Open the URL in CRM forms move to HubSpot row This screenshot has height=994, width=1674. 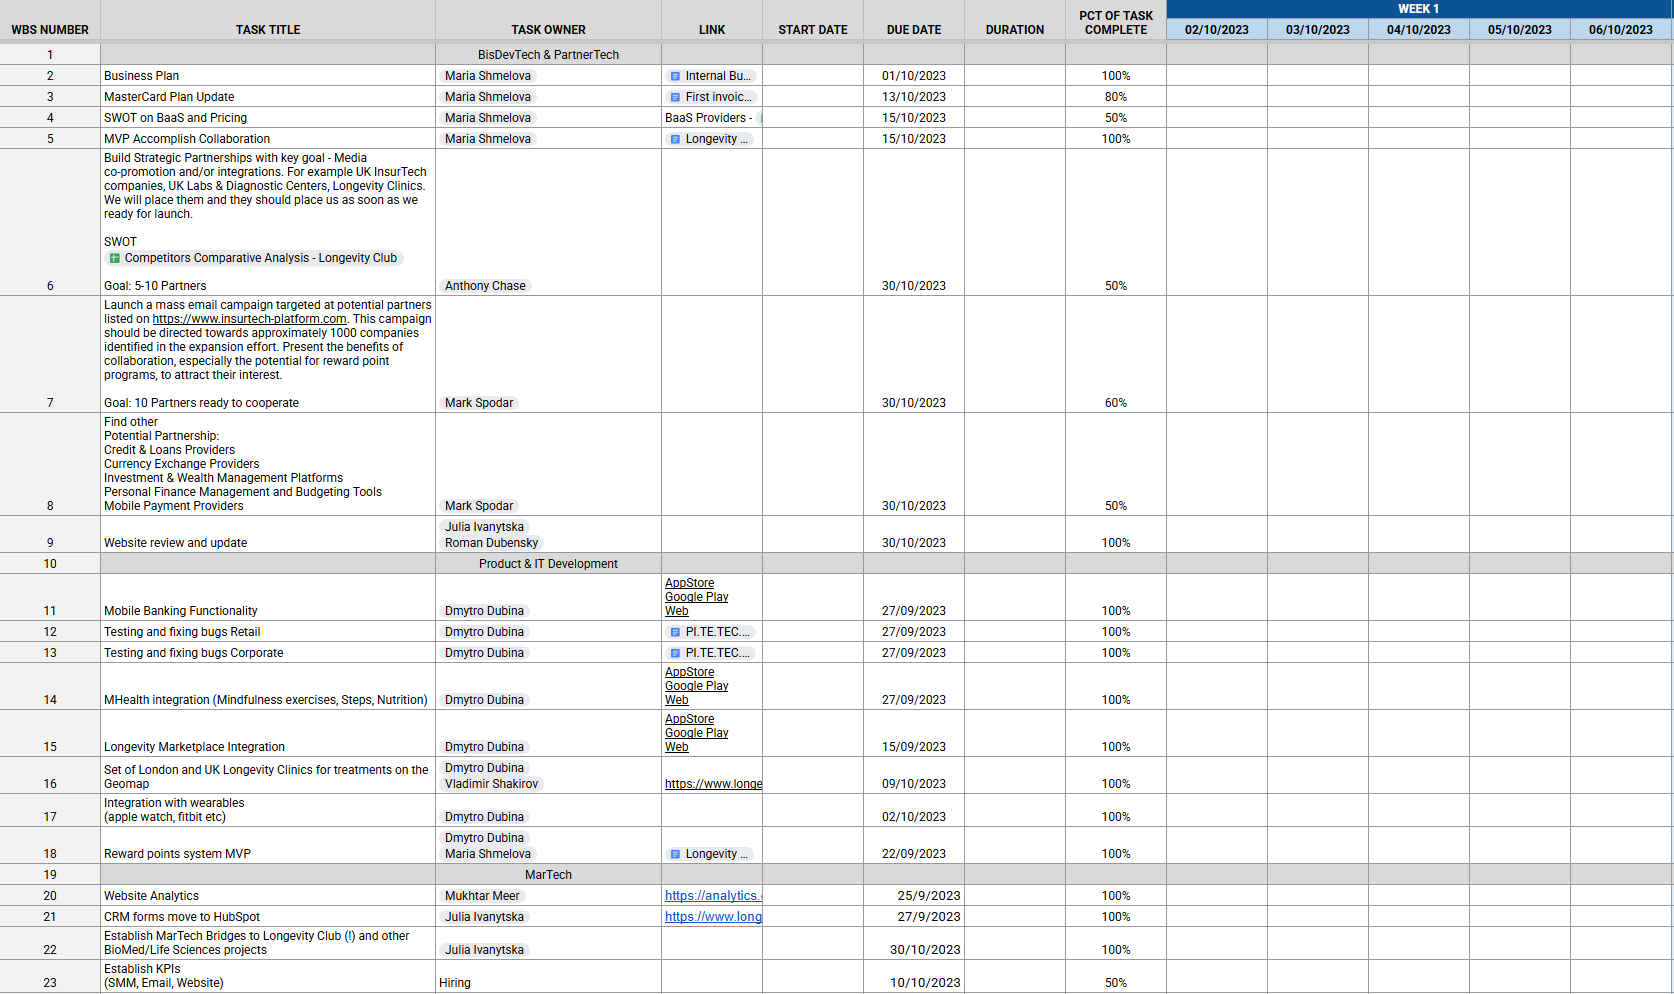712,917
